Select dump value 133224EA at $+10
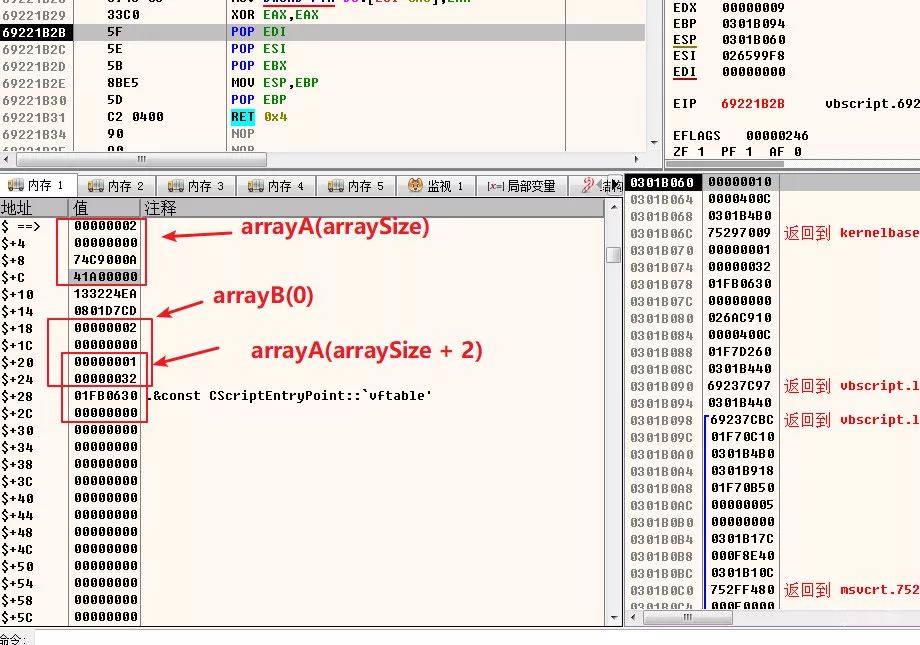Viewport: 920px width, 645px height. (105, 293)
